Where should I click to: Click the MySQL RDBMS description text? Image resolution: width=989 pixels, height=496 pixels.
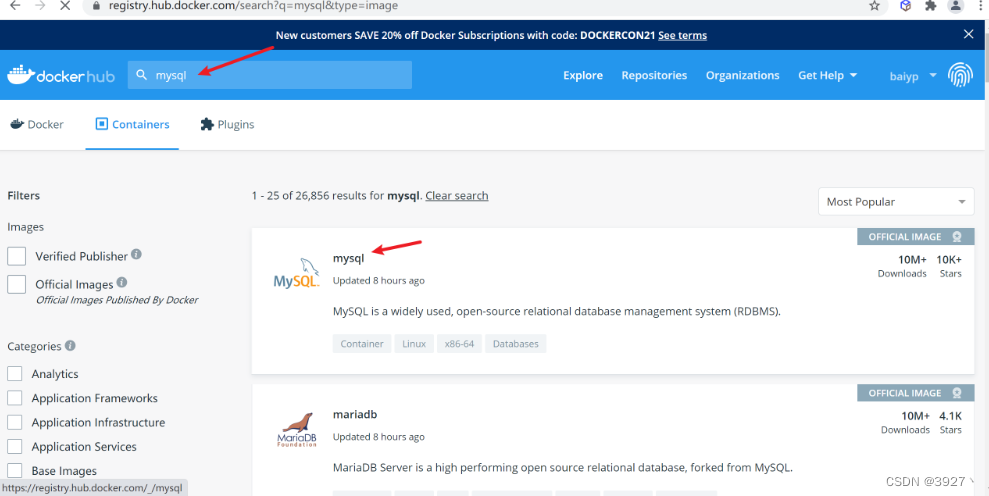pyautogui.click(x=557, y=311)
